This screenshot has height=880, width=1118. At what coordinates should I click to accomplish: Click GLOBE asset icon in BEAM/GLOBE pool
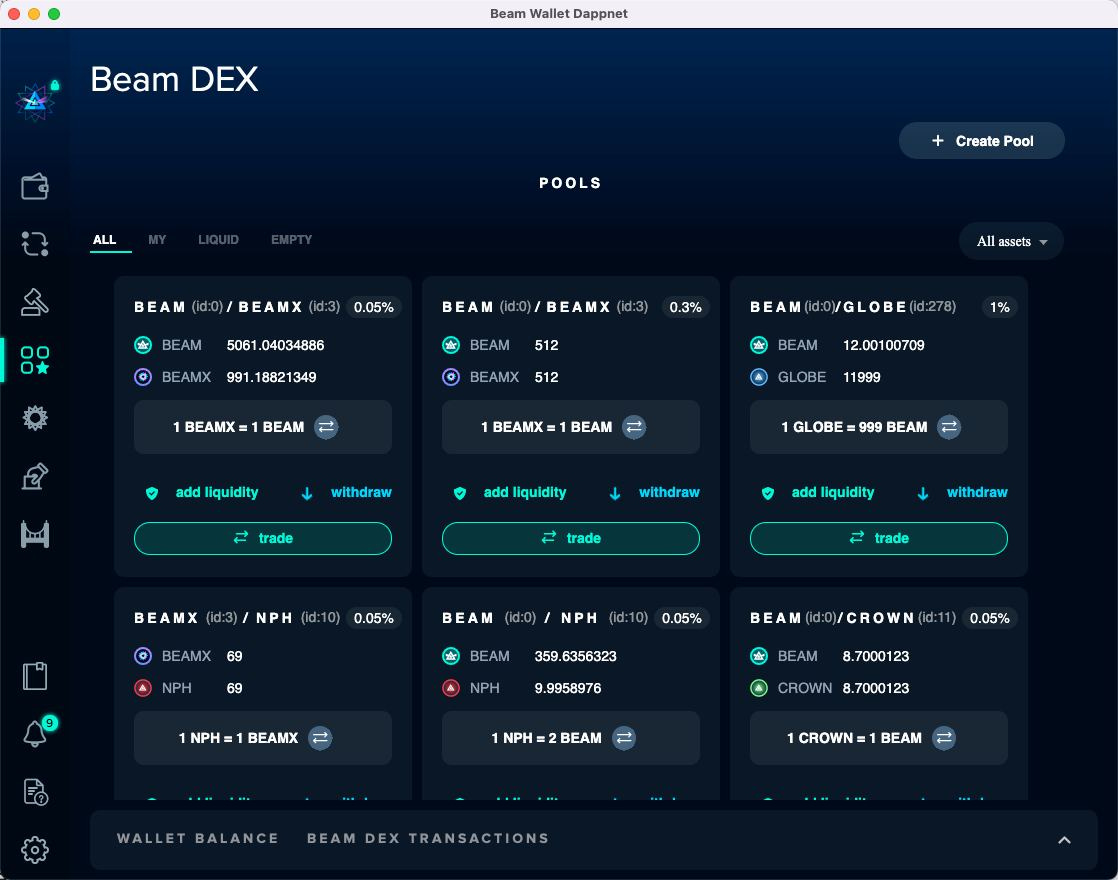pyautogui.click(x=759, y=377)
